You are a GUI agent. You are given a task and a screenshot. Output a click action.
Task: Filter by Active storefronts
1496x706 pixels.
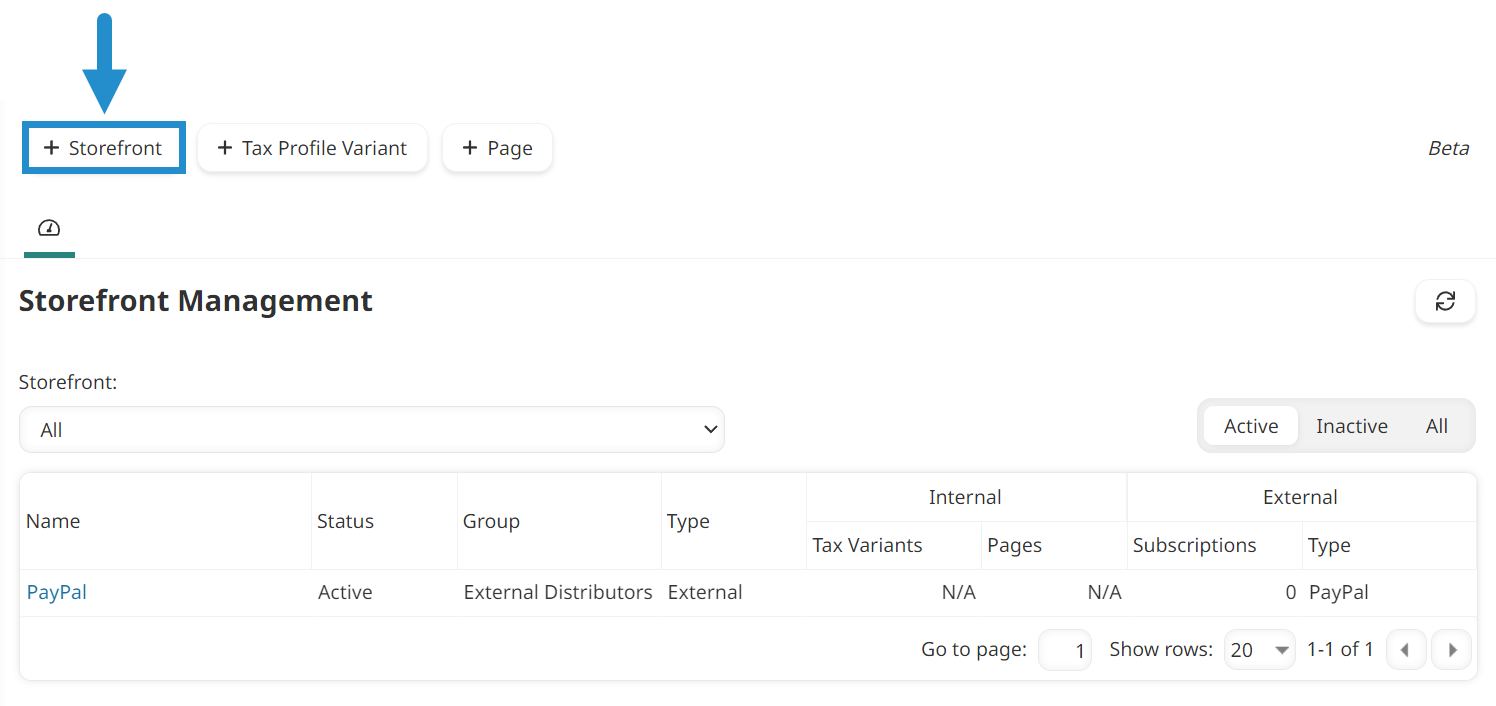point(1250,425)
